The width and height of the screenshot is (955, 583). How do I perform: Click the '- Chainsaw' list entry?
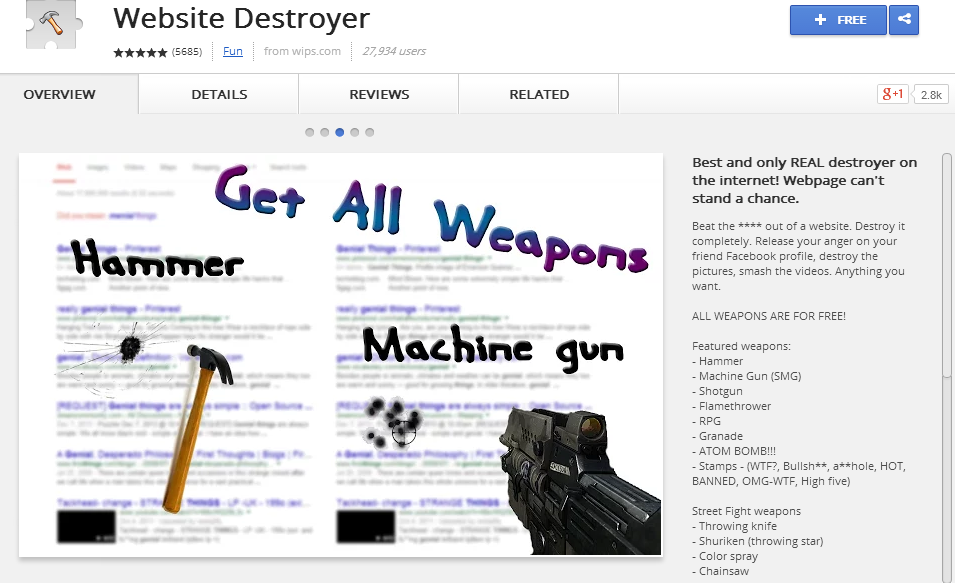tap(721, 571)
